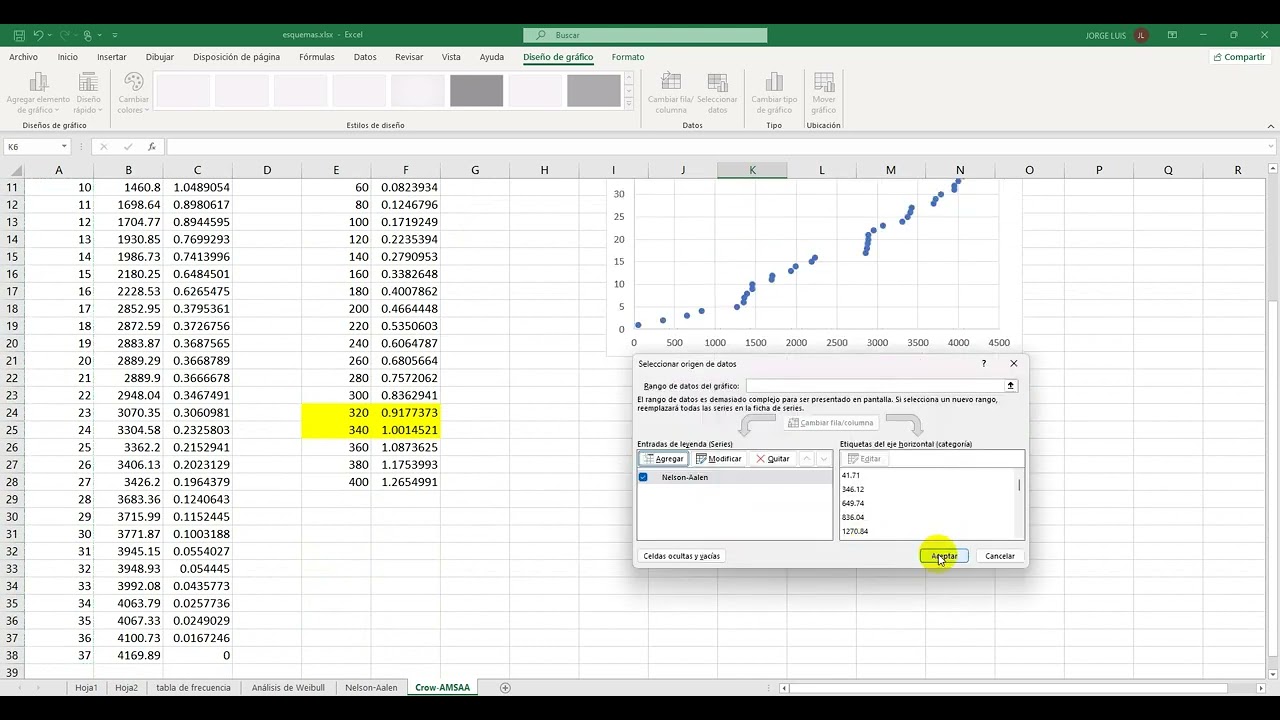Click the horizontal sheet scrollbar
This screenshot has height=720, width=1280.
1009,688
